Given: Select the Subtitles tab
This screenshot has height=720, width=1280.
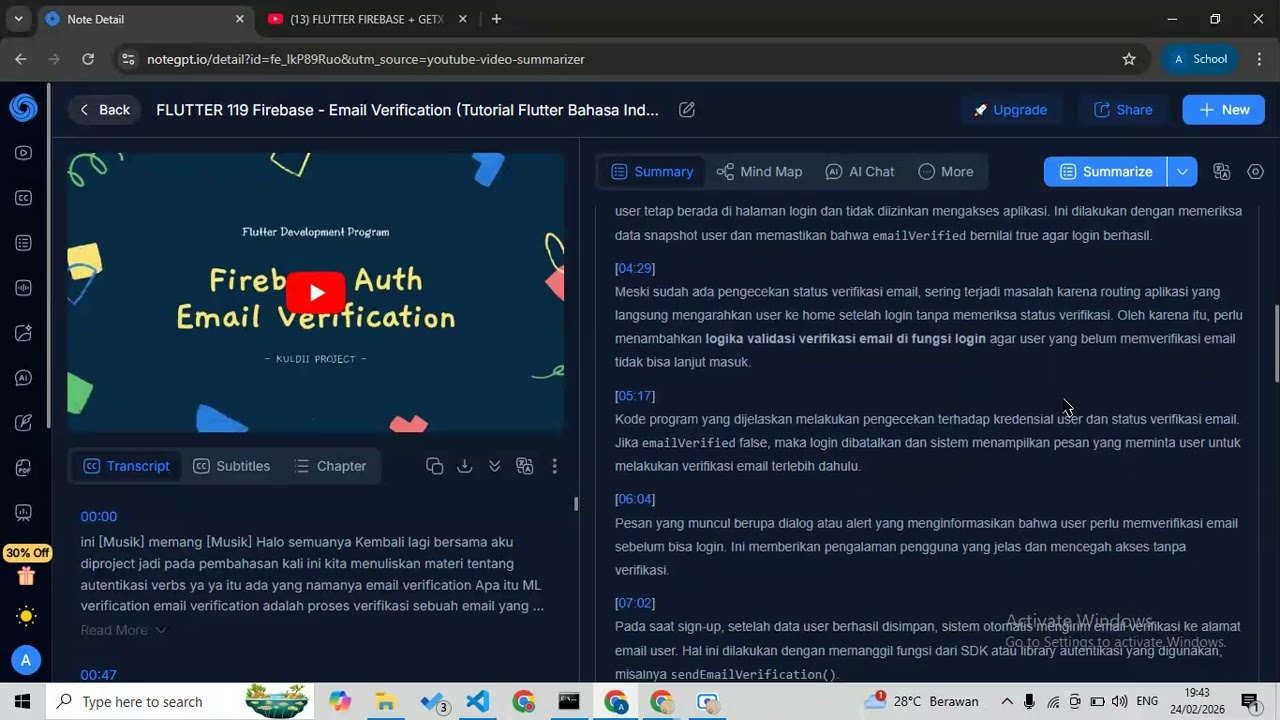Looking at the screenshot, I should coord(231,466).
